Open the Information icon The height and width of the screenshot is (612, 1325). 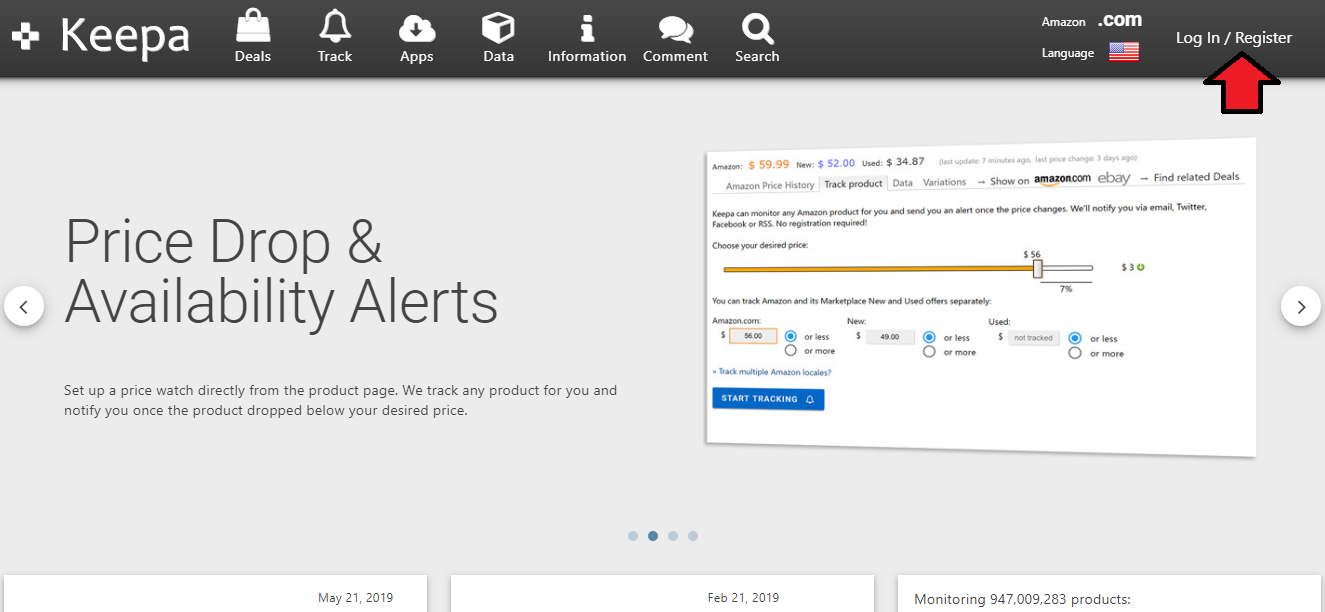(587, 27)
